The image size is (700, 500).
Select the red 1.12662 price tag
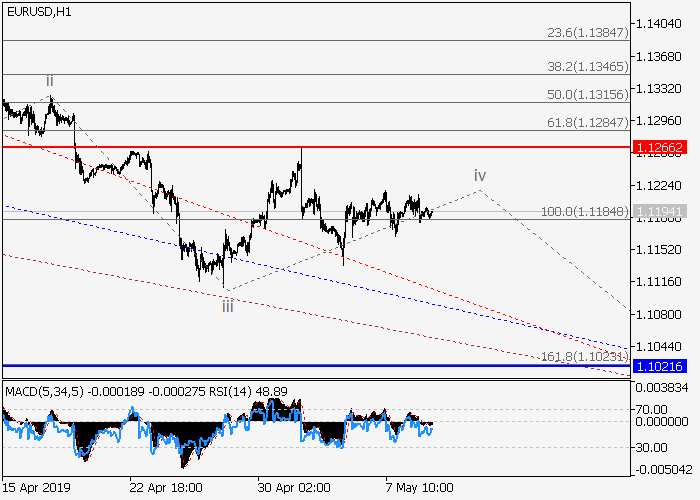coord(659,147)
